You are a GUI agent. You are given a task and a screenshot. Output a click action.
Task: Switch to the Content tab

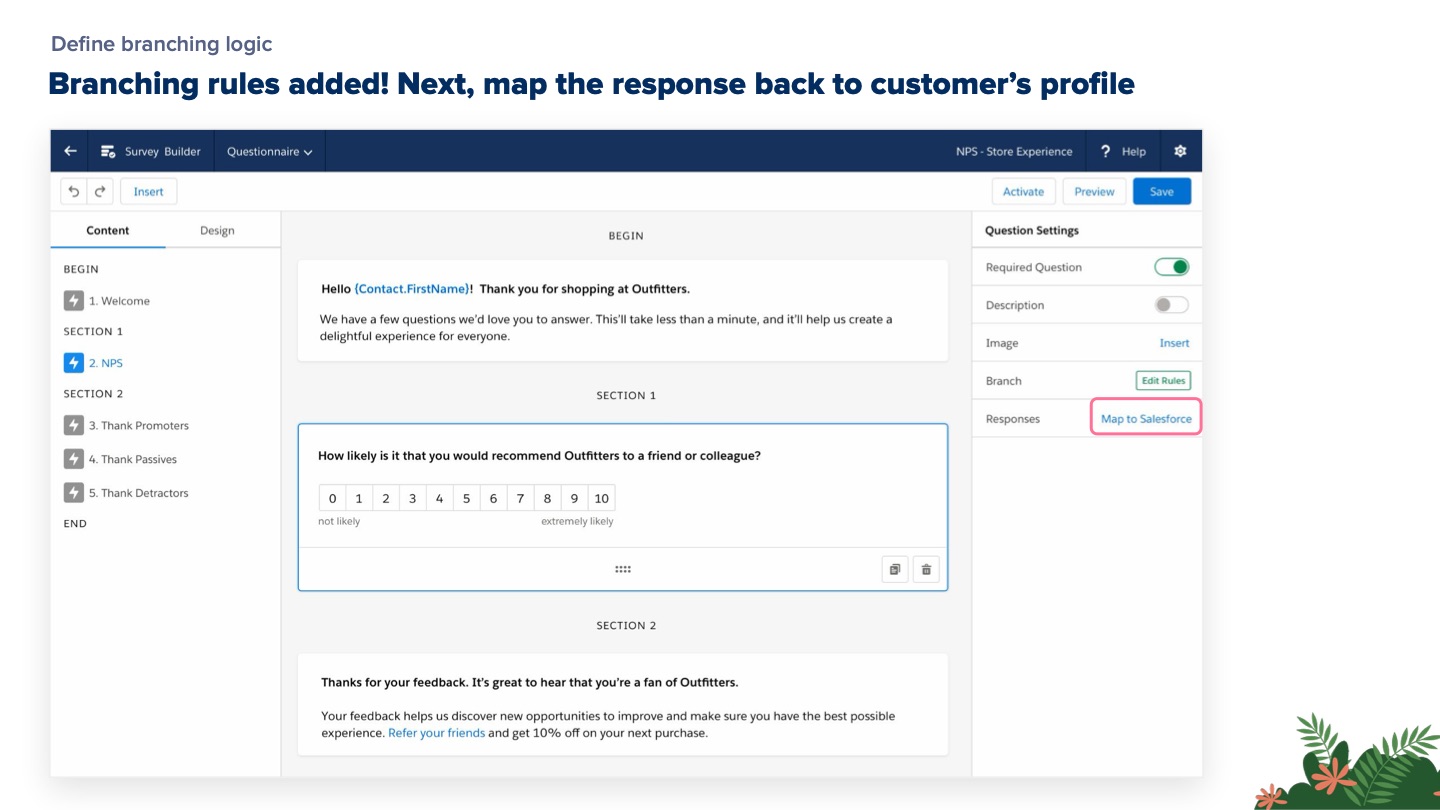click(x=108, y=230)
